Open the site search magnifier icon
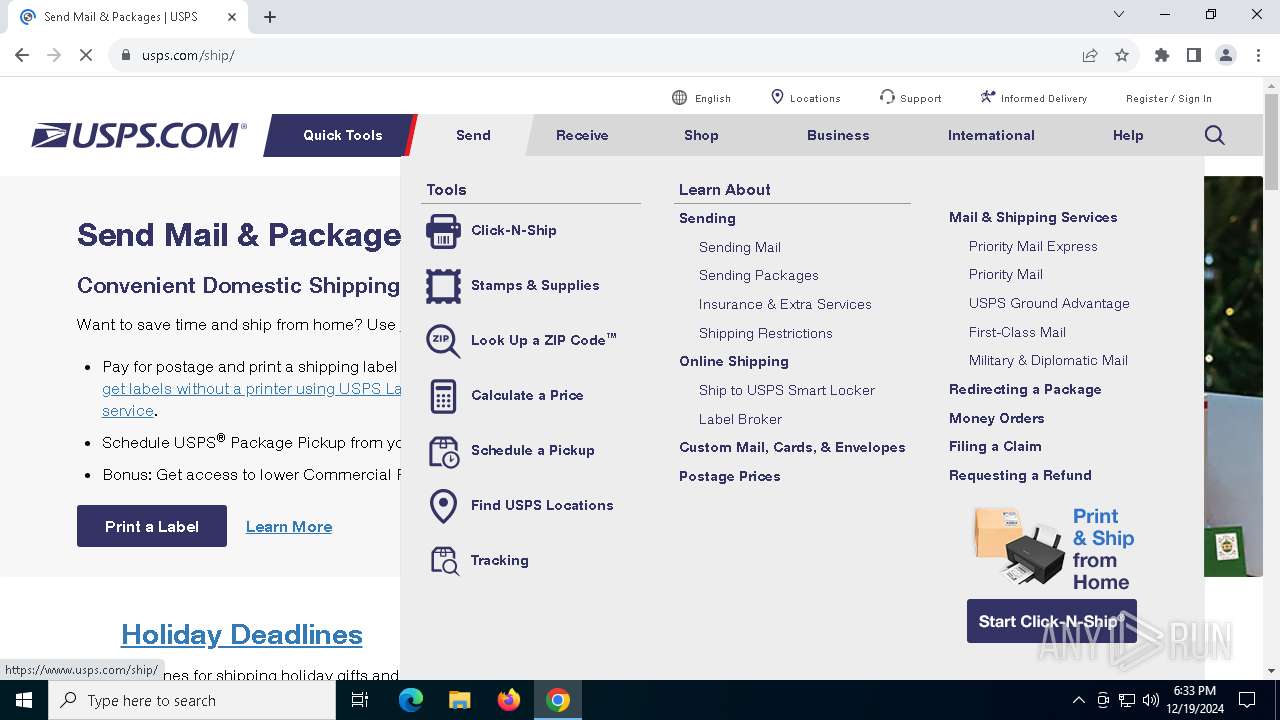 [1215, 135]
